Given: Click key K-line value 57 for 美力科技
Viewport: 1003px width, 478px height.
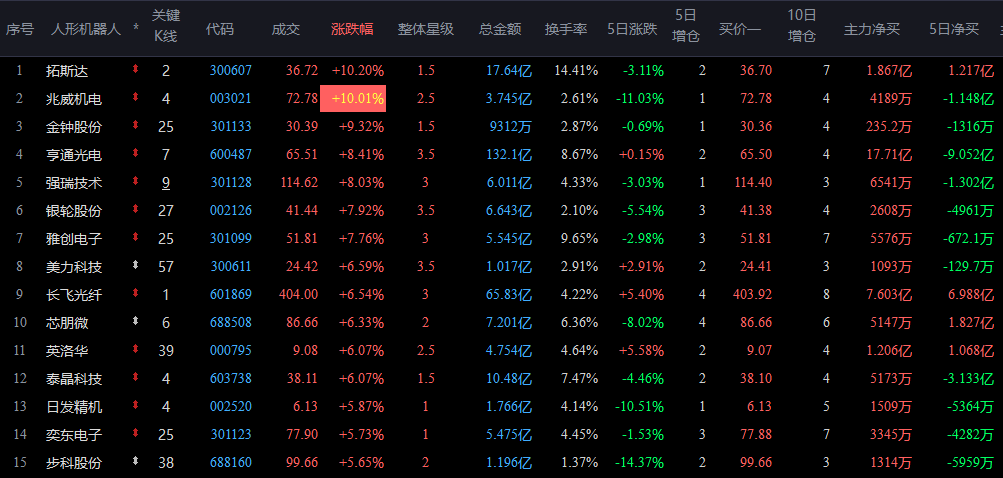Looking at the screenshot, I should [x=166, y=266].
